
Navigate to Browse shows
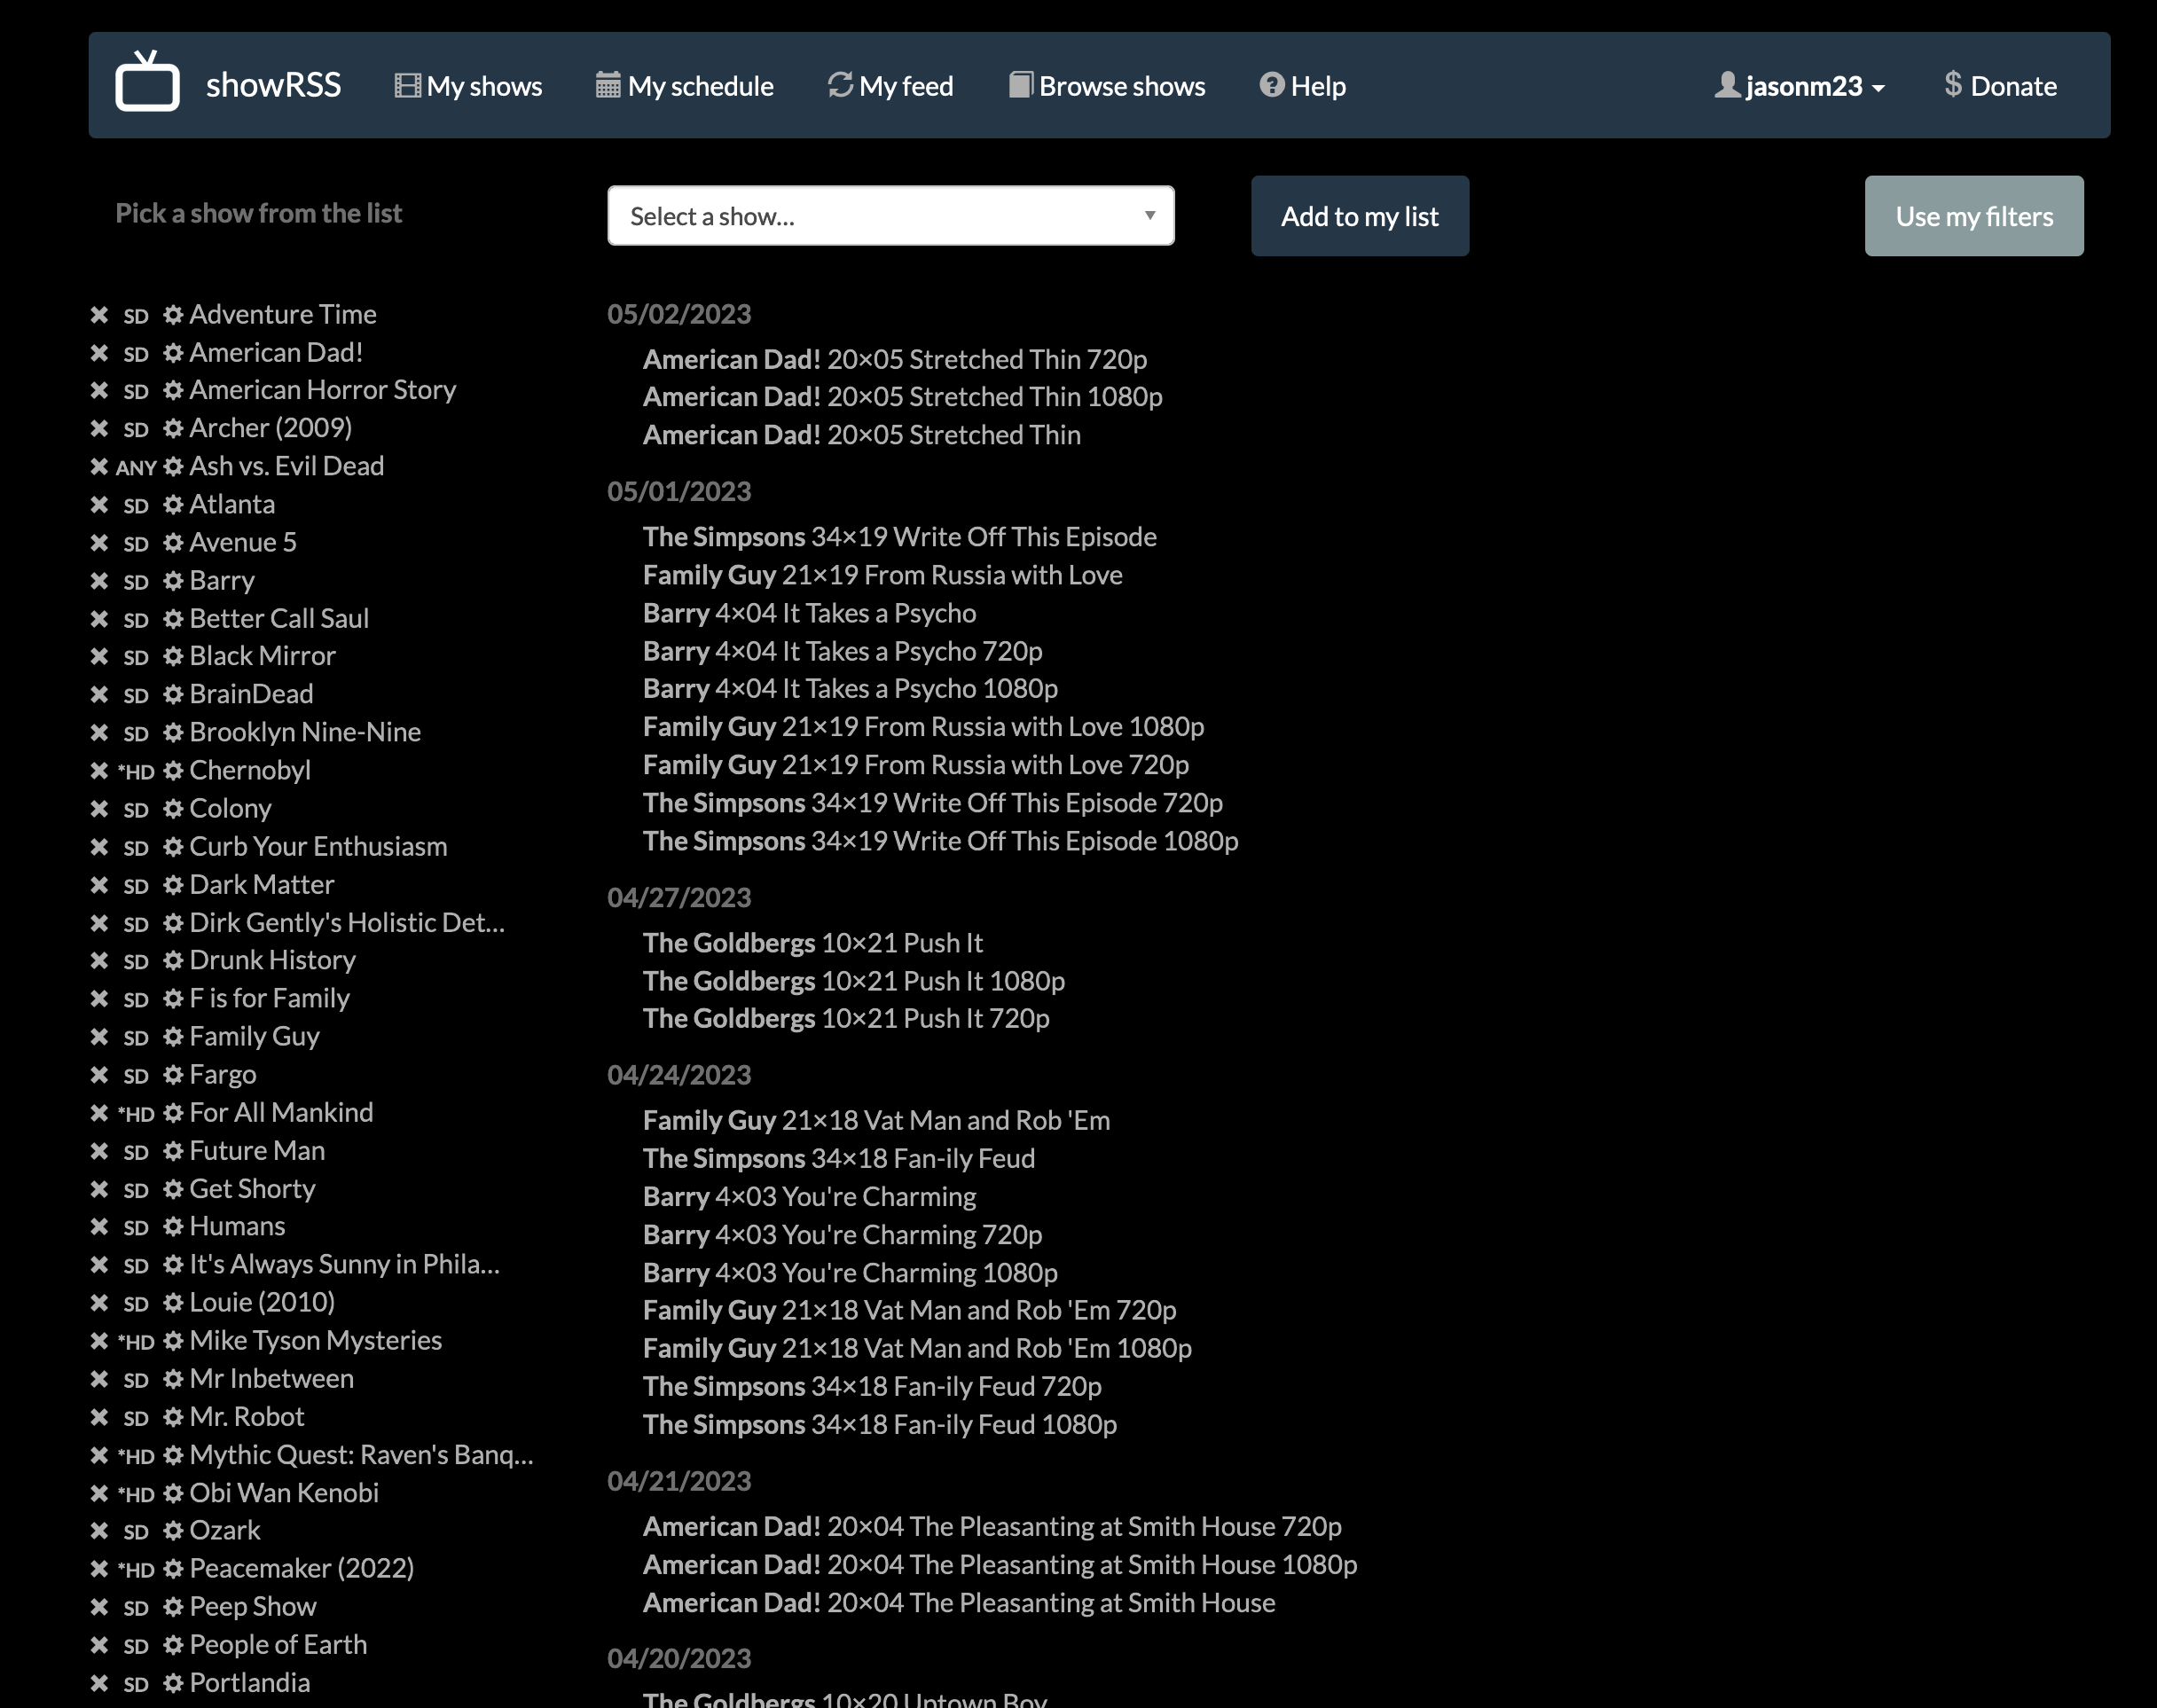click(x=1107, y=86)
